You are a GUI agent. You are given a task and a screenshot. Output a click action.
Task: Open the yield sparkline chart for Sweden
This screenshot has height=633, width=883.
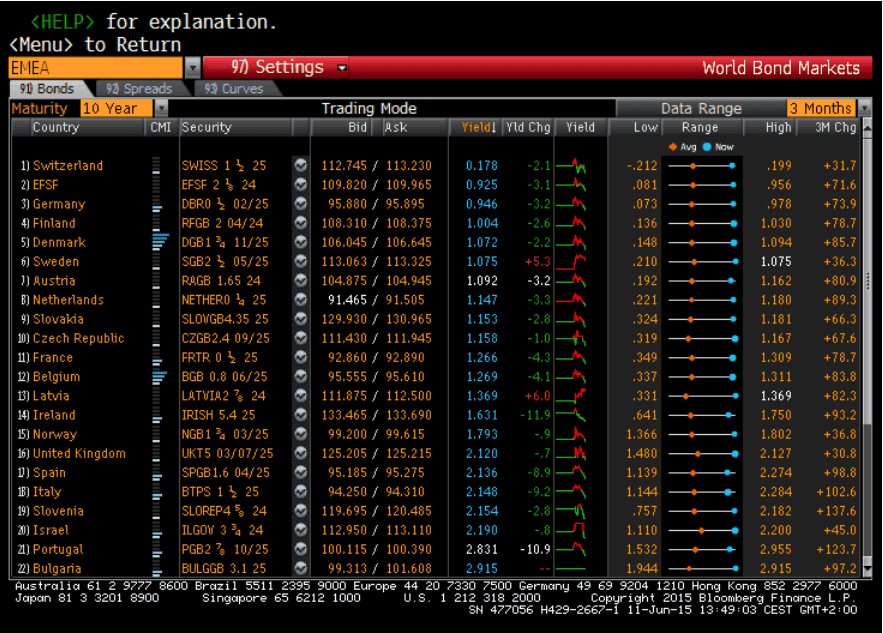[571, 262]
